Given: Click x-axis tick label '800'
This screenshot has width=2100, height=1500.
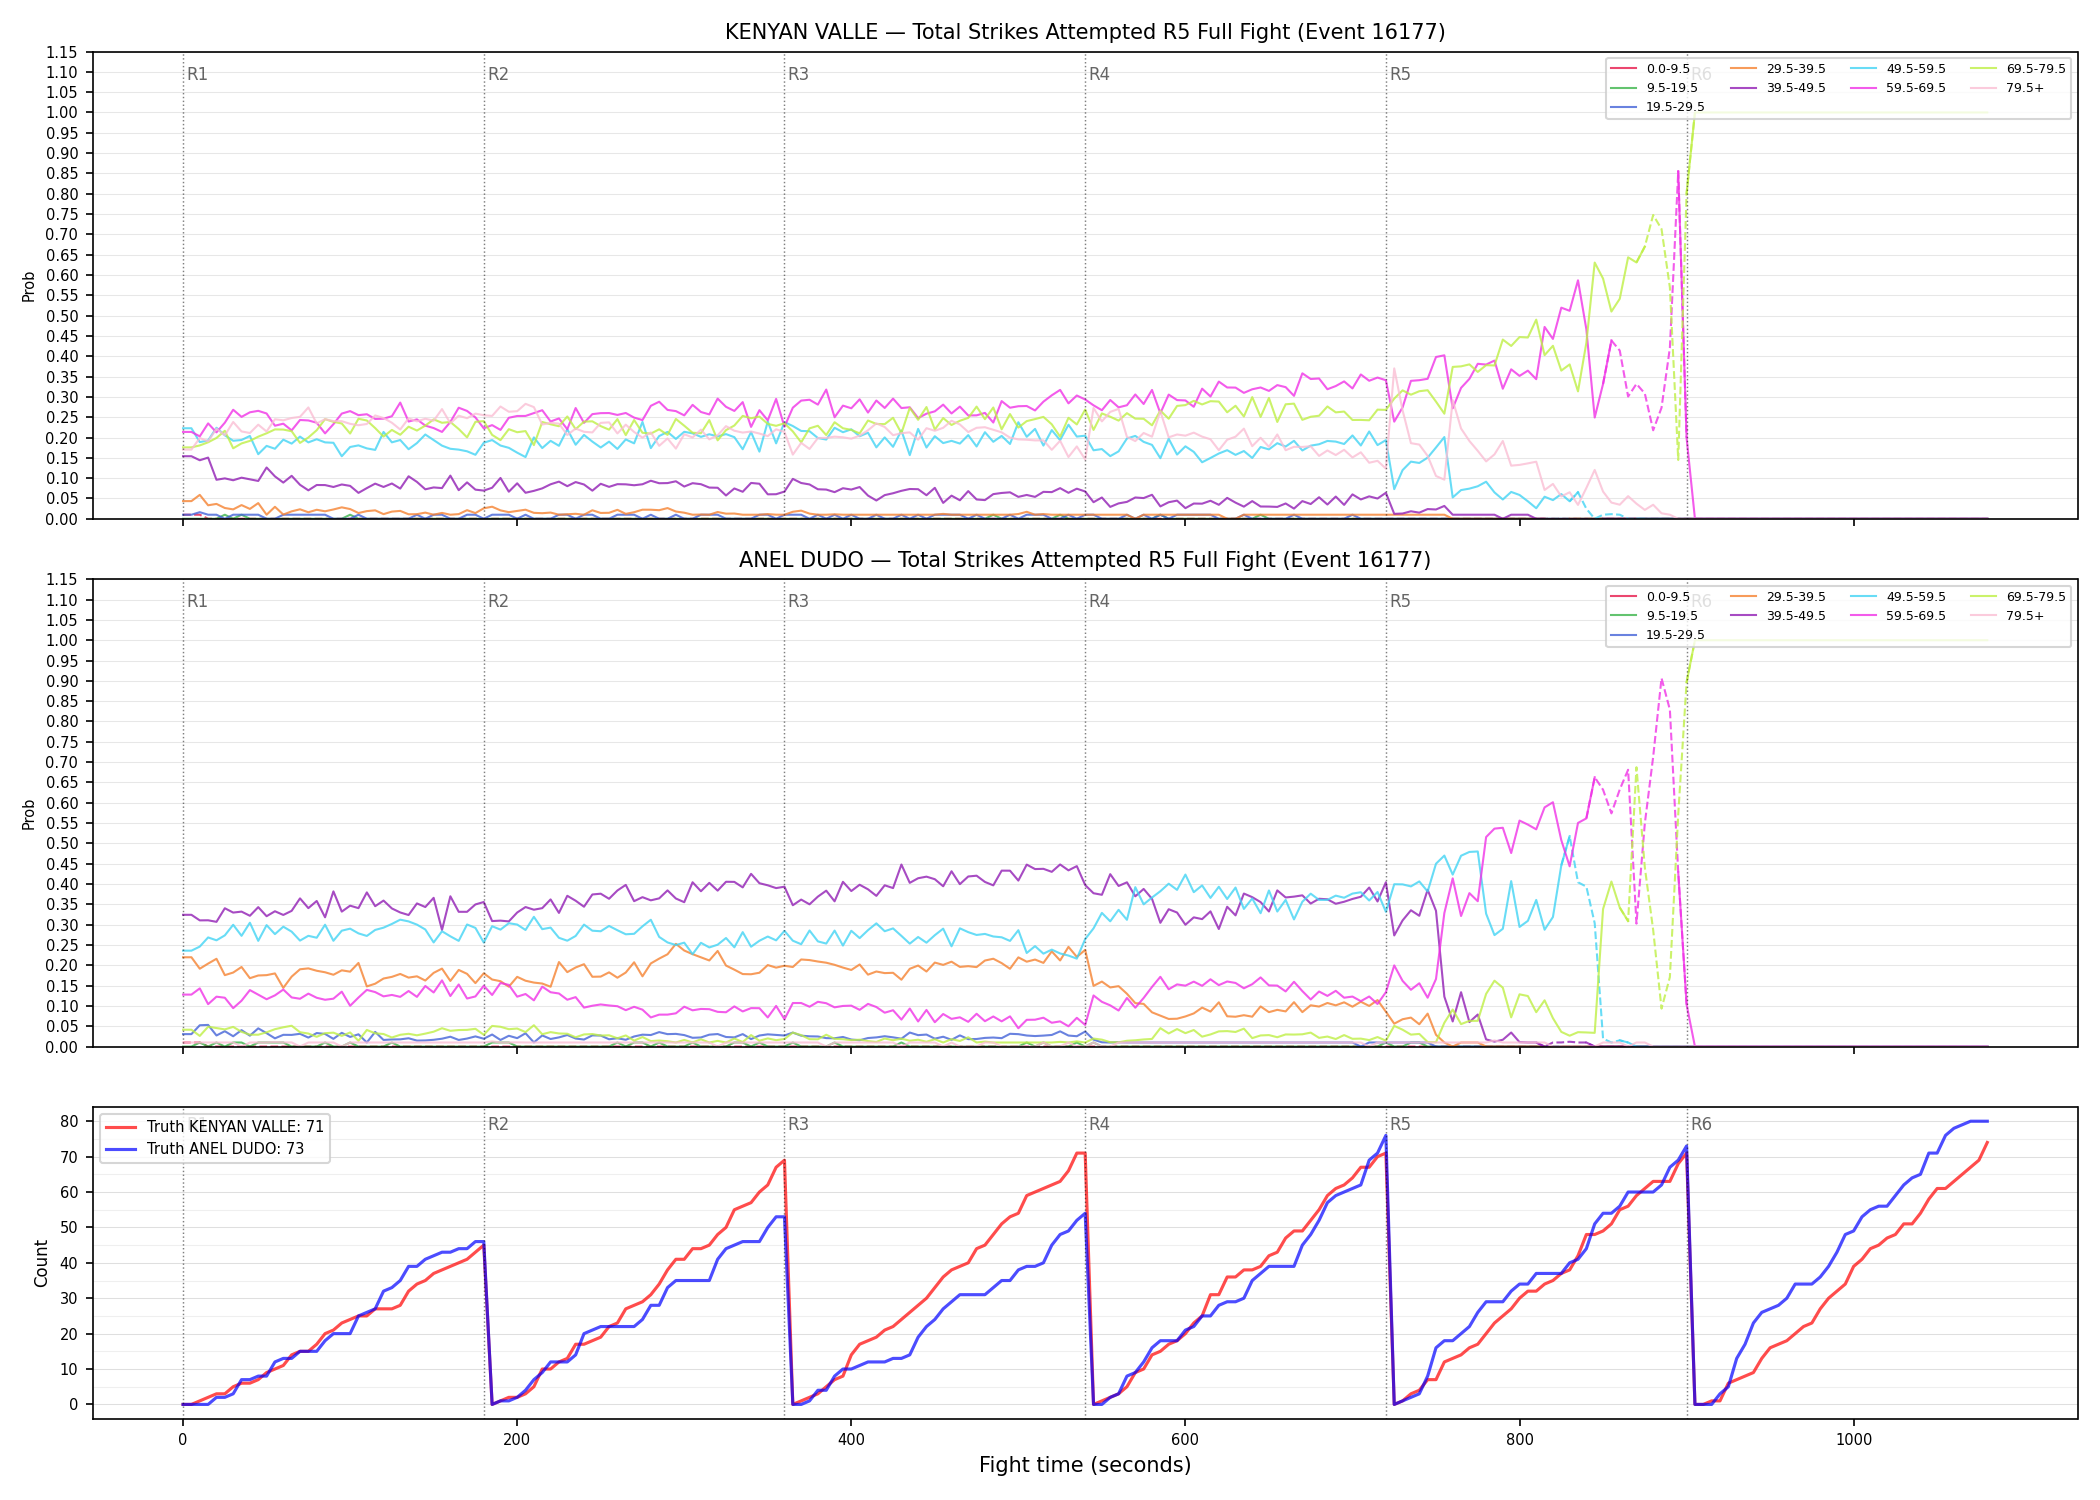Looking at the screenshot, I should pyautogui.click(x=1519, y=1439).
